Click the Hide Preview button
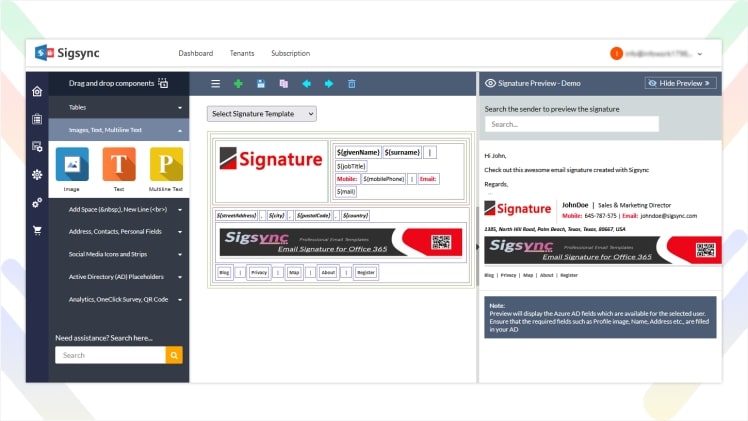The height and width of the screenshot is (421, 748). point(680,83)
